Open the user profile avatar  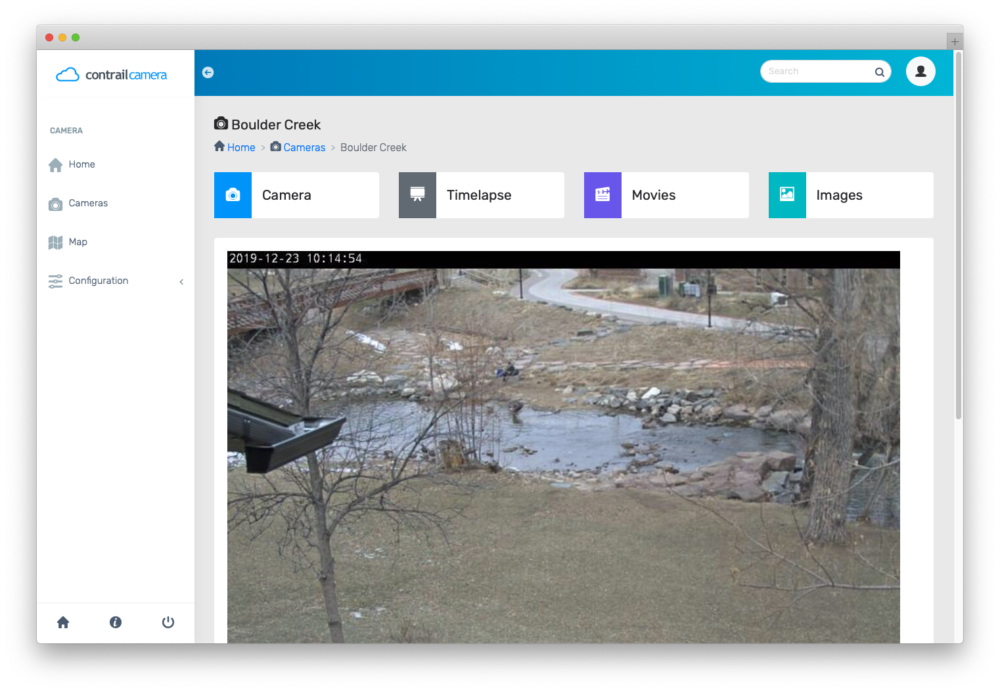coord(920,71)
